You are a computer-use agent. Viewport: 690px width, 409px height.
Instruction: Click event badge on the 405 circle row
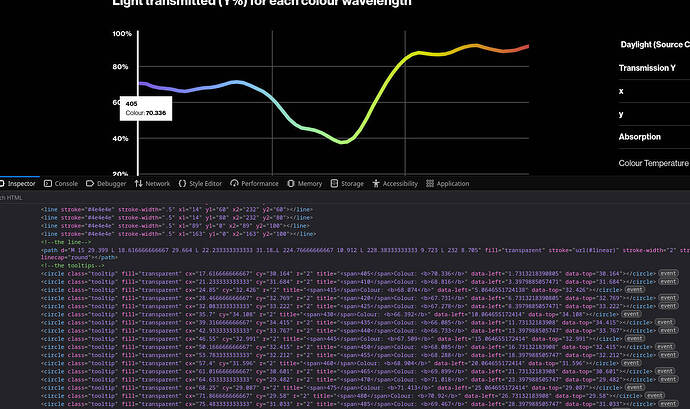pyautogui.click(x=668, y=273)
